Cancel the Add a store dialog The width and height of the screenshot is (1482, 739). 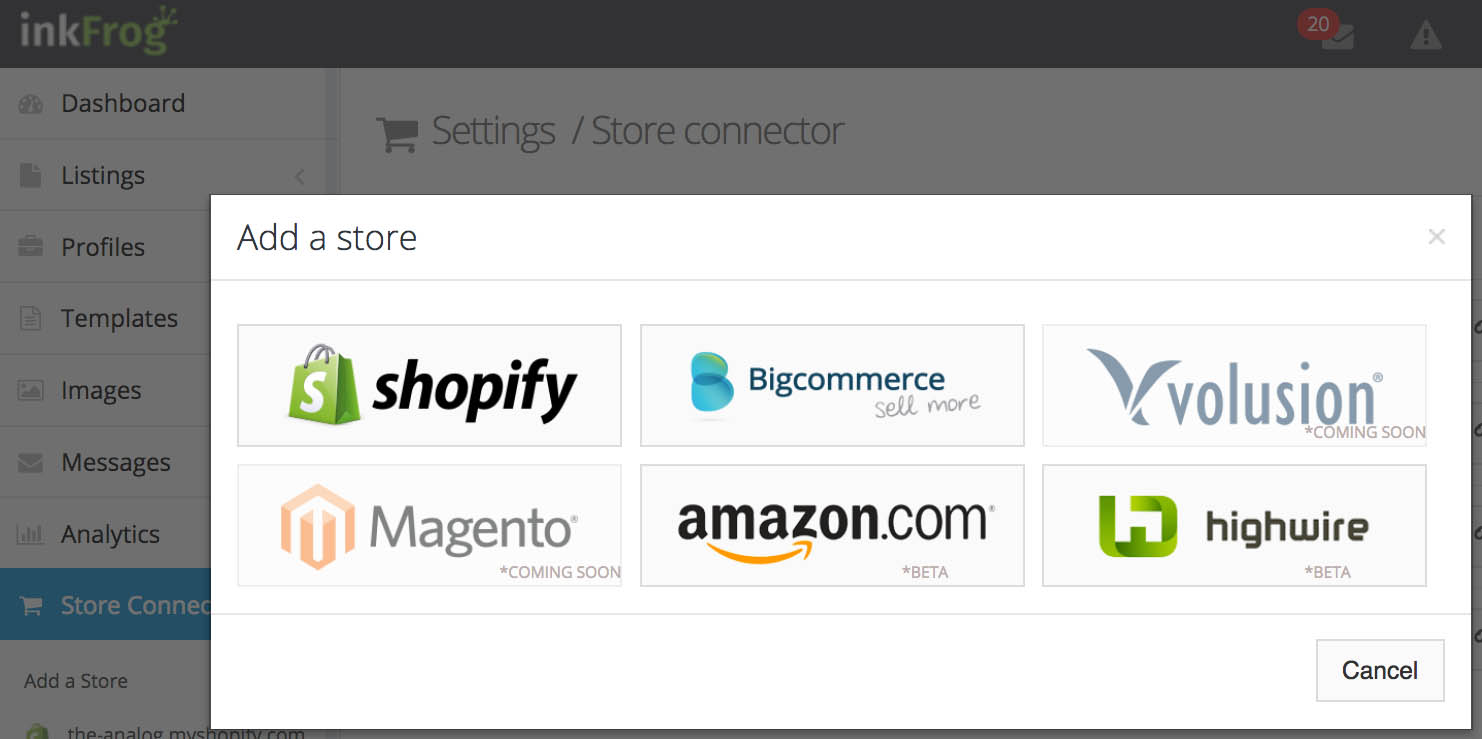coord(1380,670)
